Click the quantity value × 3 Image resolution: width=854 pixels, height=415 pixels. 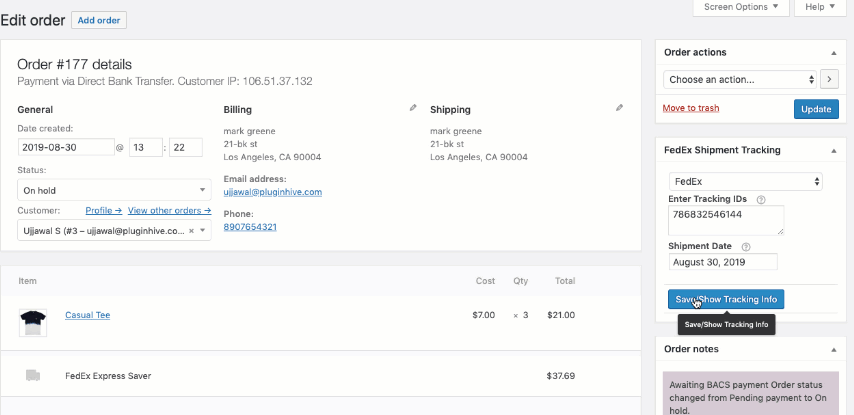(x=521, y=315)
